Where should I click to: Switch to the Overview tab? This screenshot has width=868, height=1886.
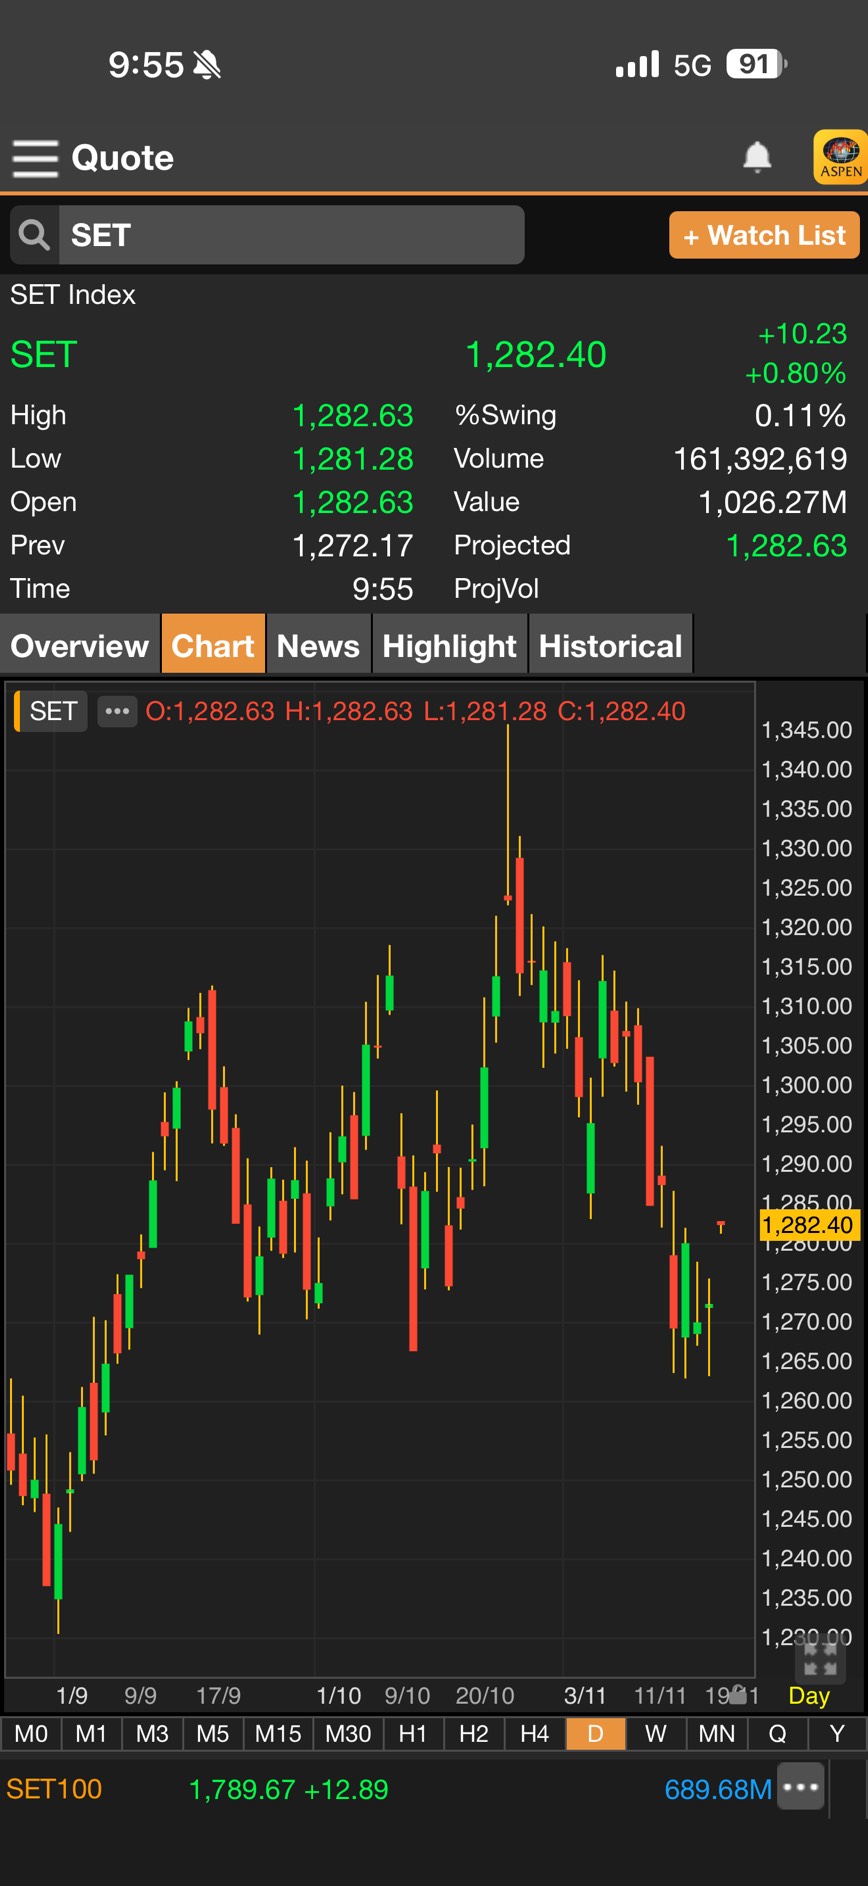pyautogui.click(x=80, y=646)
